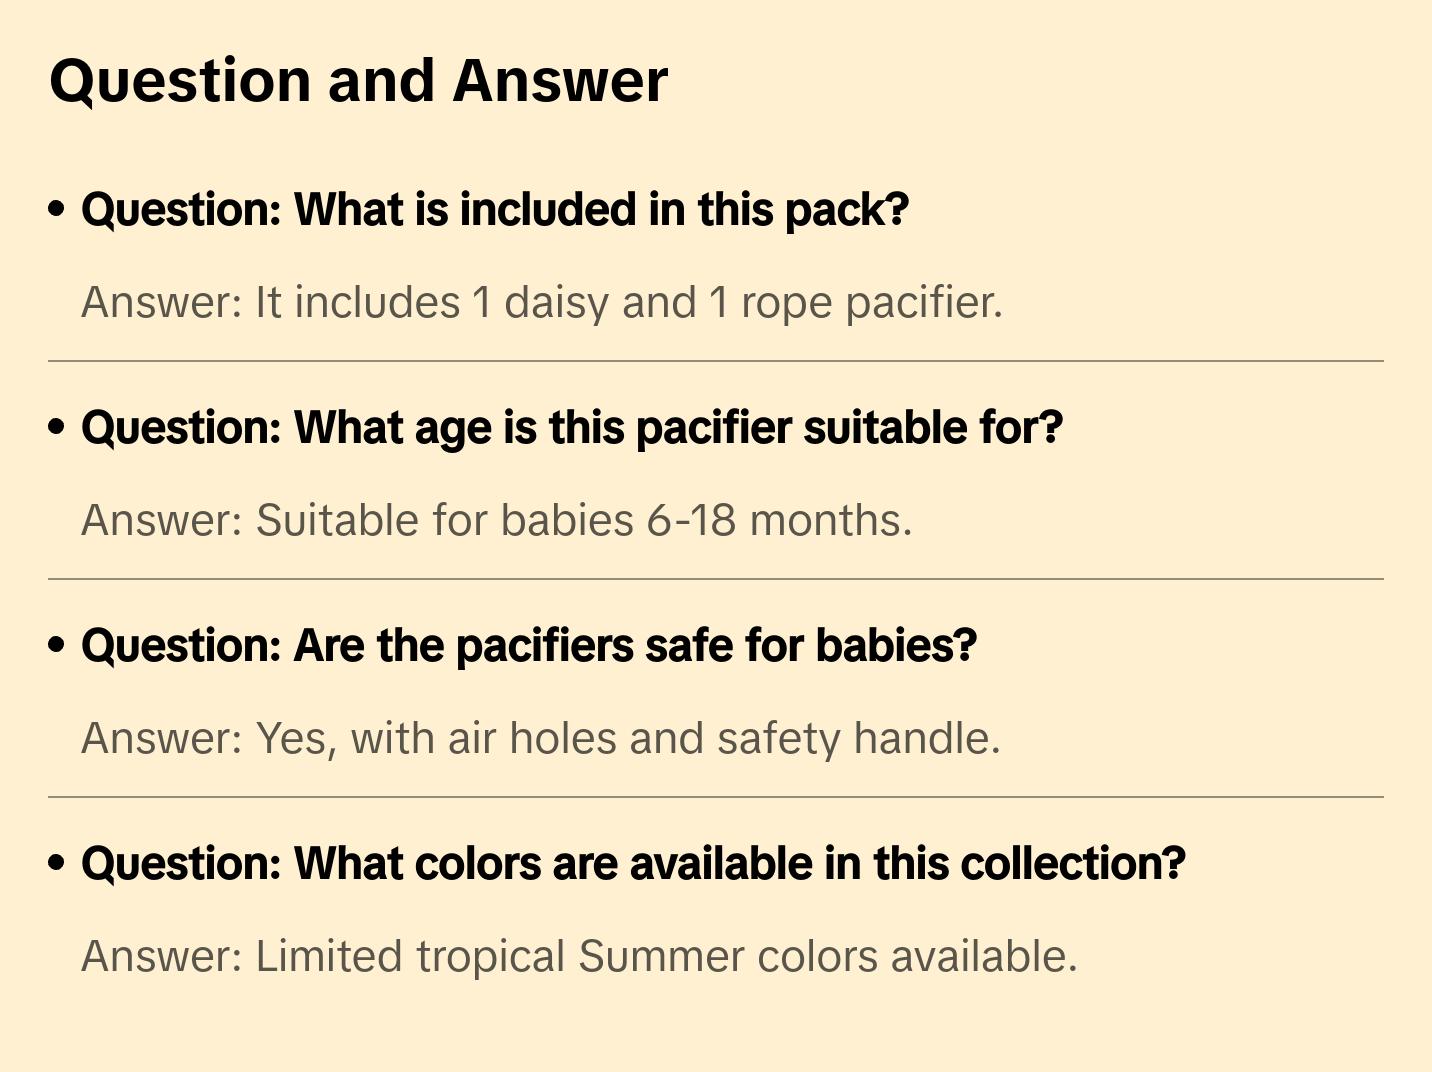Click the question 'What is included in this pack?'
1432x1072 pixels.
(495, 210)
